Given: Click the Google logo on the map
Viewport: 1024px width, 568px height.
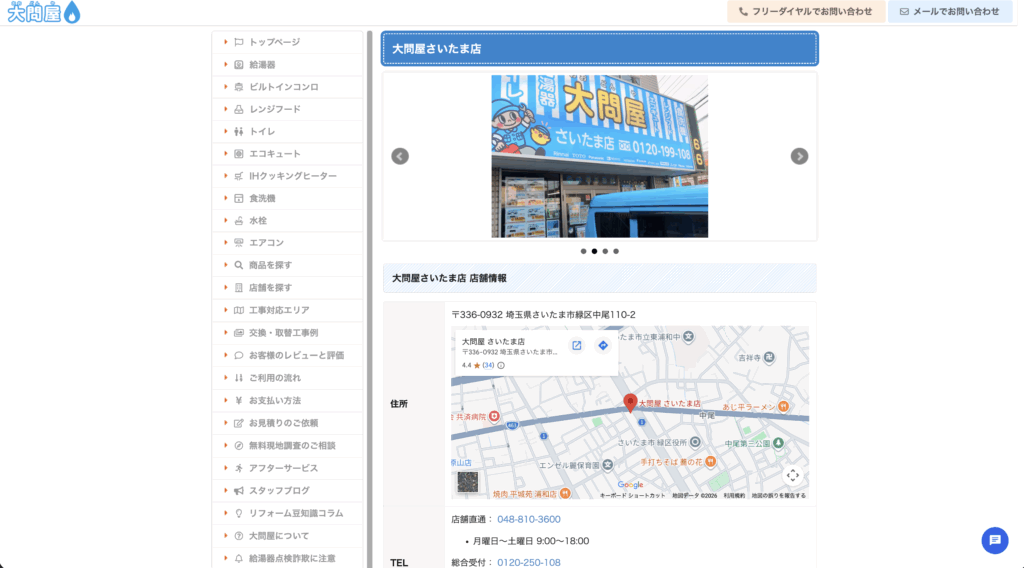Looking at the screenshot, I should (x=630, y=485).
